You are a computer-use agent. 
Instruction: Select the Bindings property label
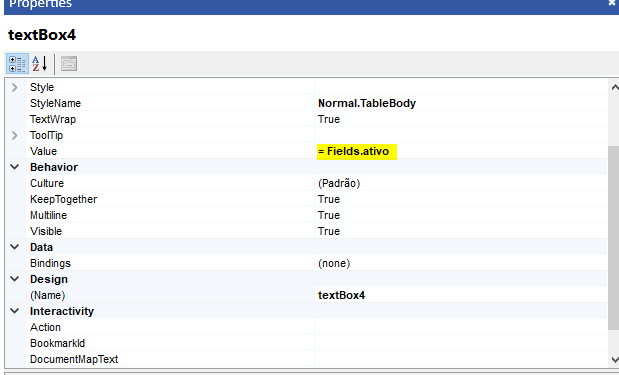coord(50,263)
